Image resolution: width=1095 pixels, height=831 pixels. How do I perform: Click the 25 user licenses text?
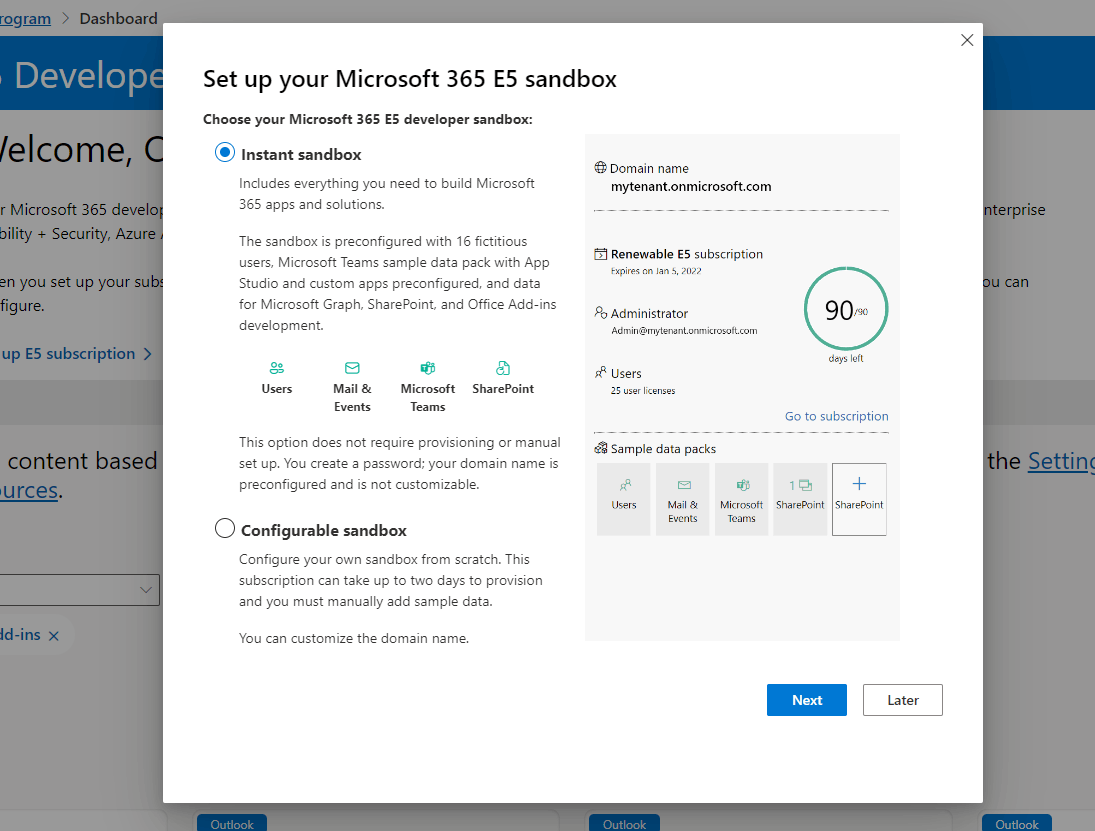click(642, 391)
